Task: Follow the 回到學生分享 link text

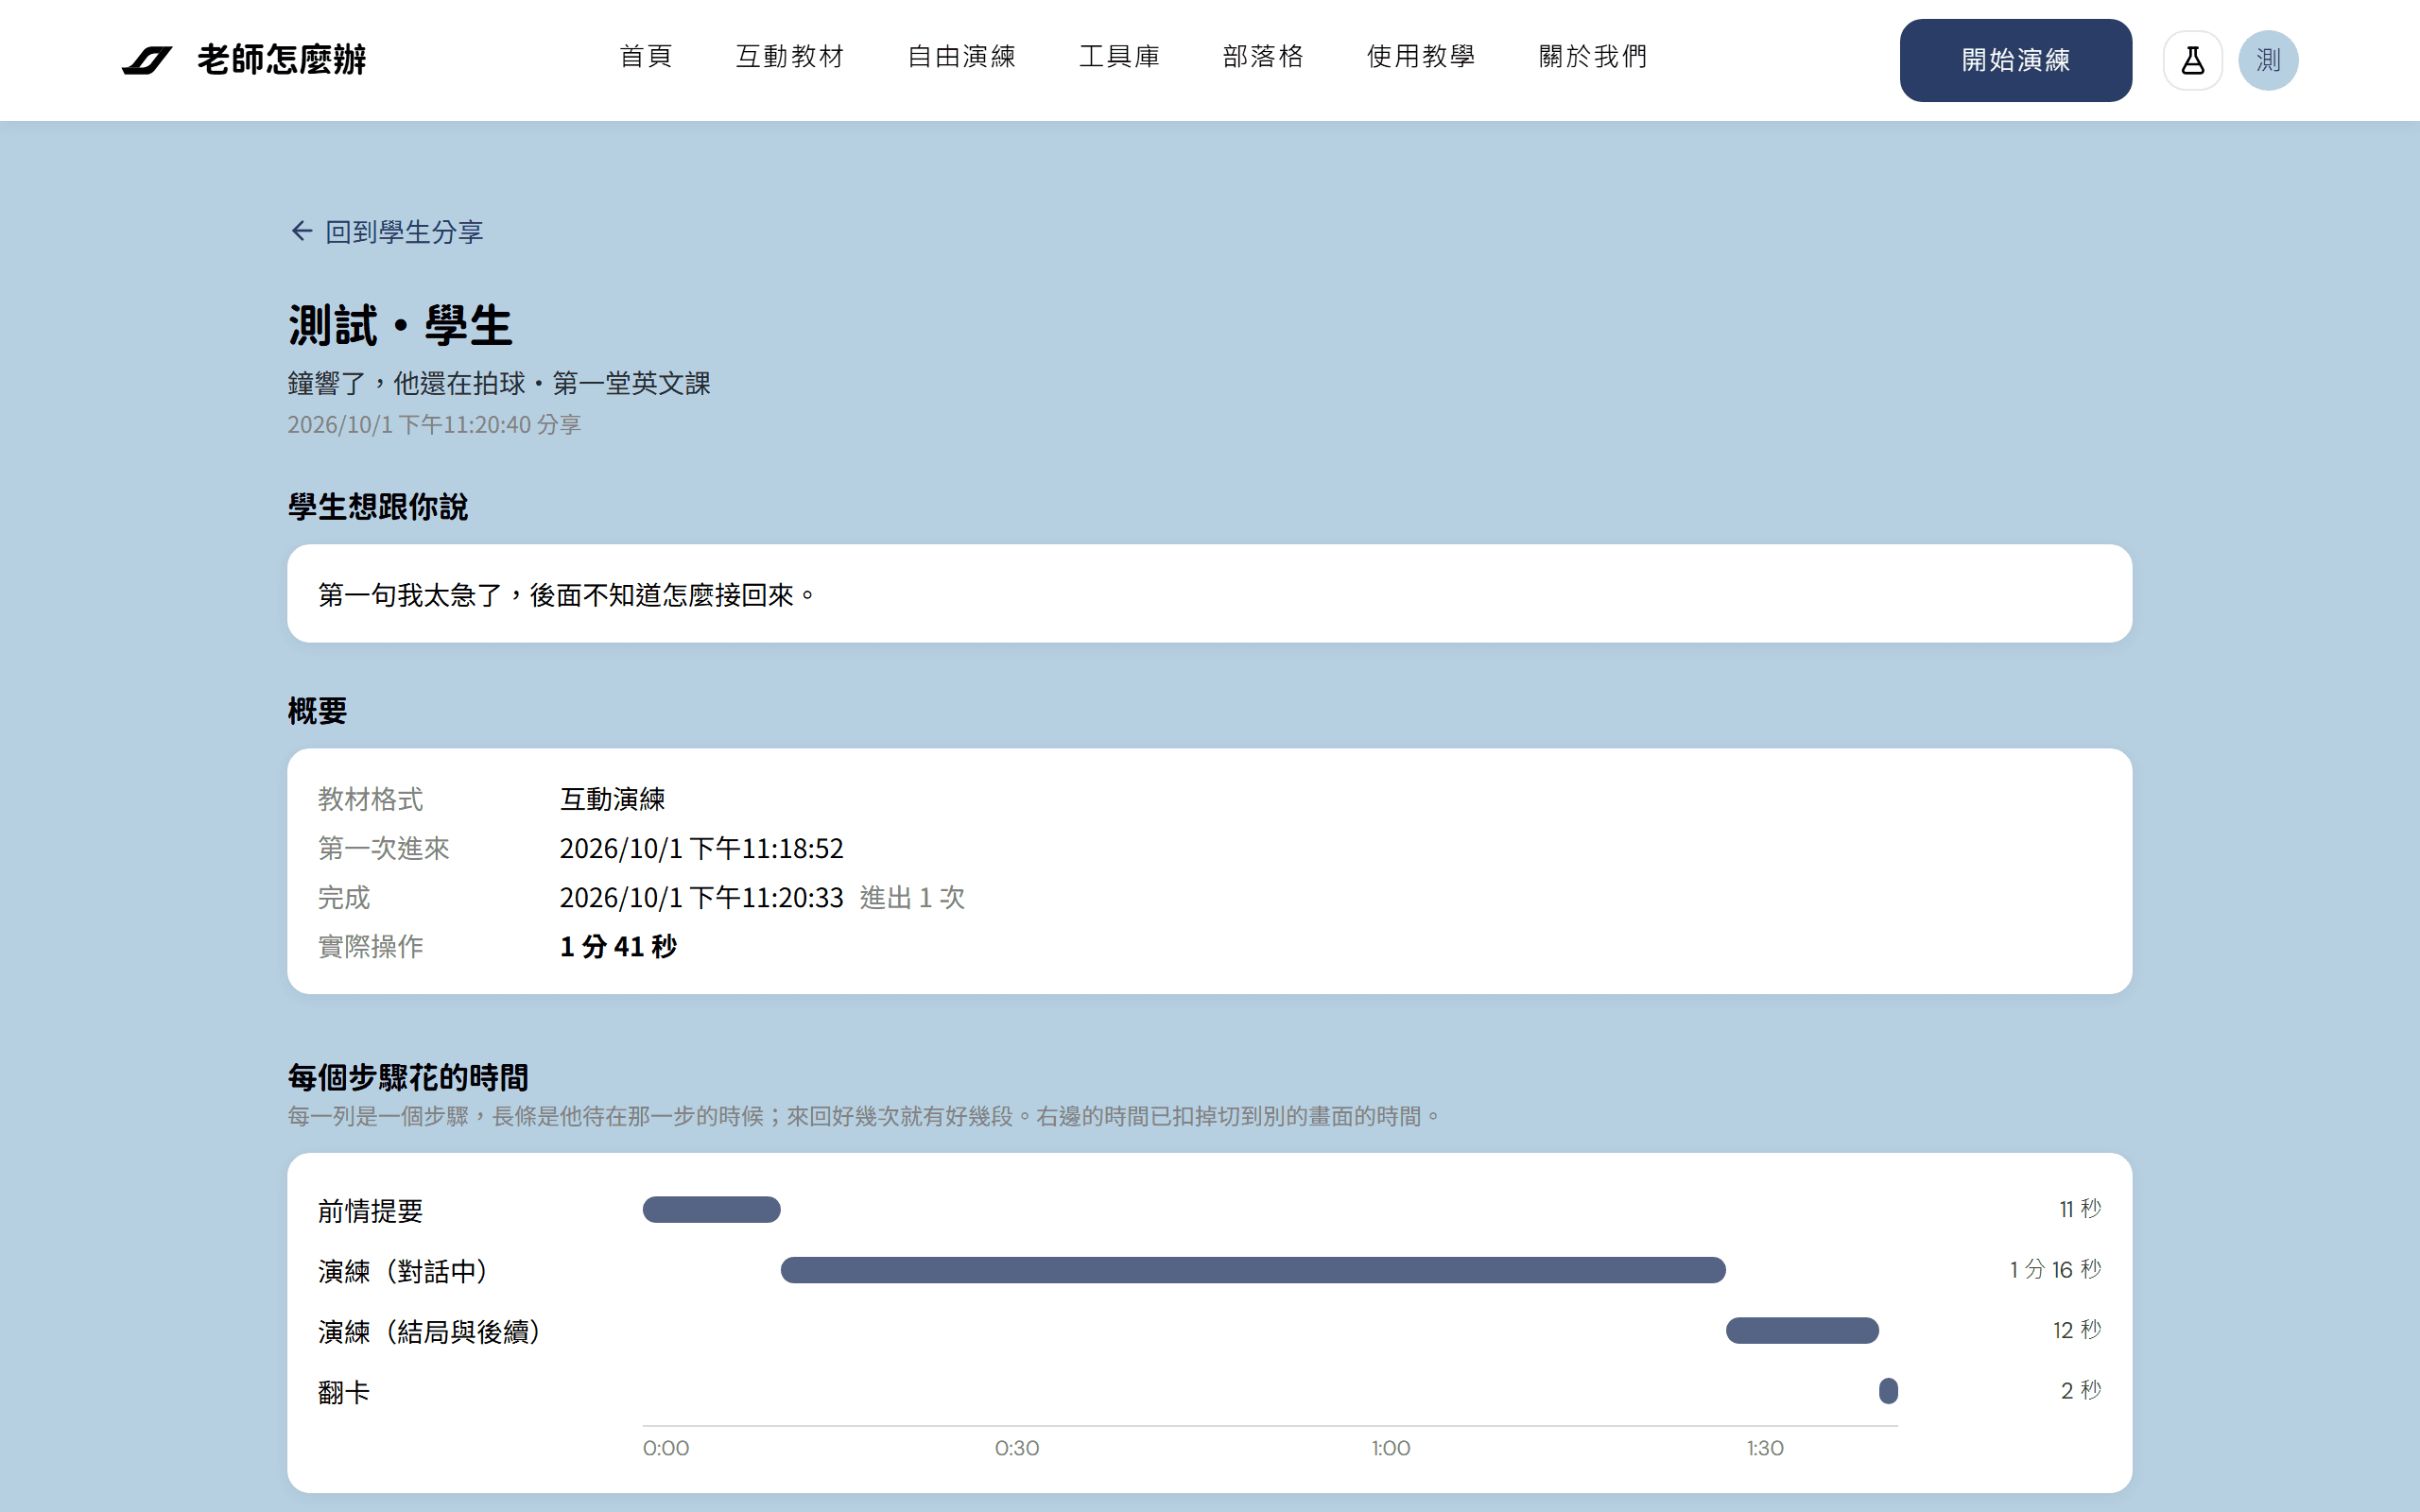Action: point(404,232)
